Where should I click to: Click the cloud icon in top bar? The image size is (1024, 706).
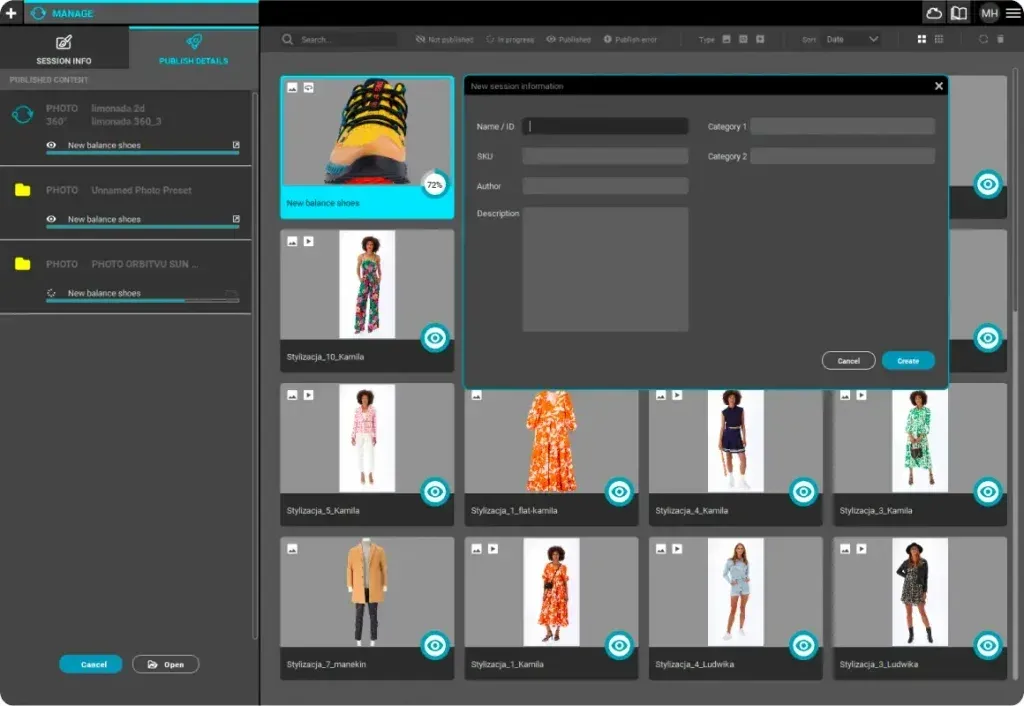[934, 13]
